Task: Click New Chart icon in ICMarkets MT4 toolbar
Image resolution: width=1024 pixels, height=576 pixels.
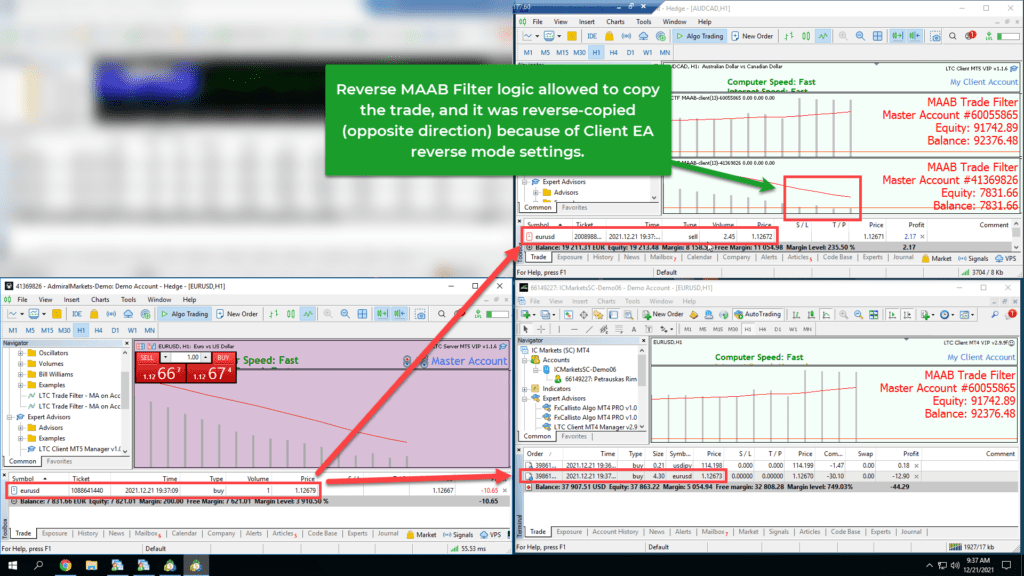Action: coord(526,315)
